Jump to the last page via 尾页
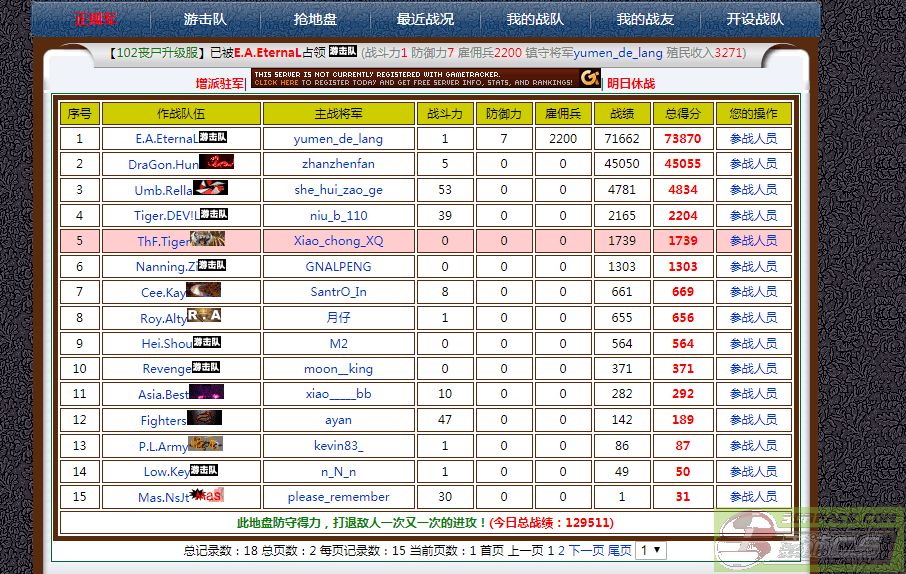The image size is (906, 574). tap(620, 551)
